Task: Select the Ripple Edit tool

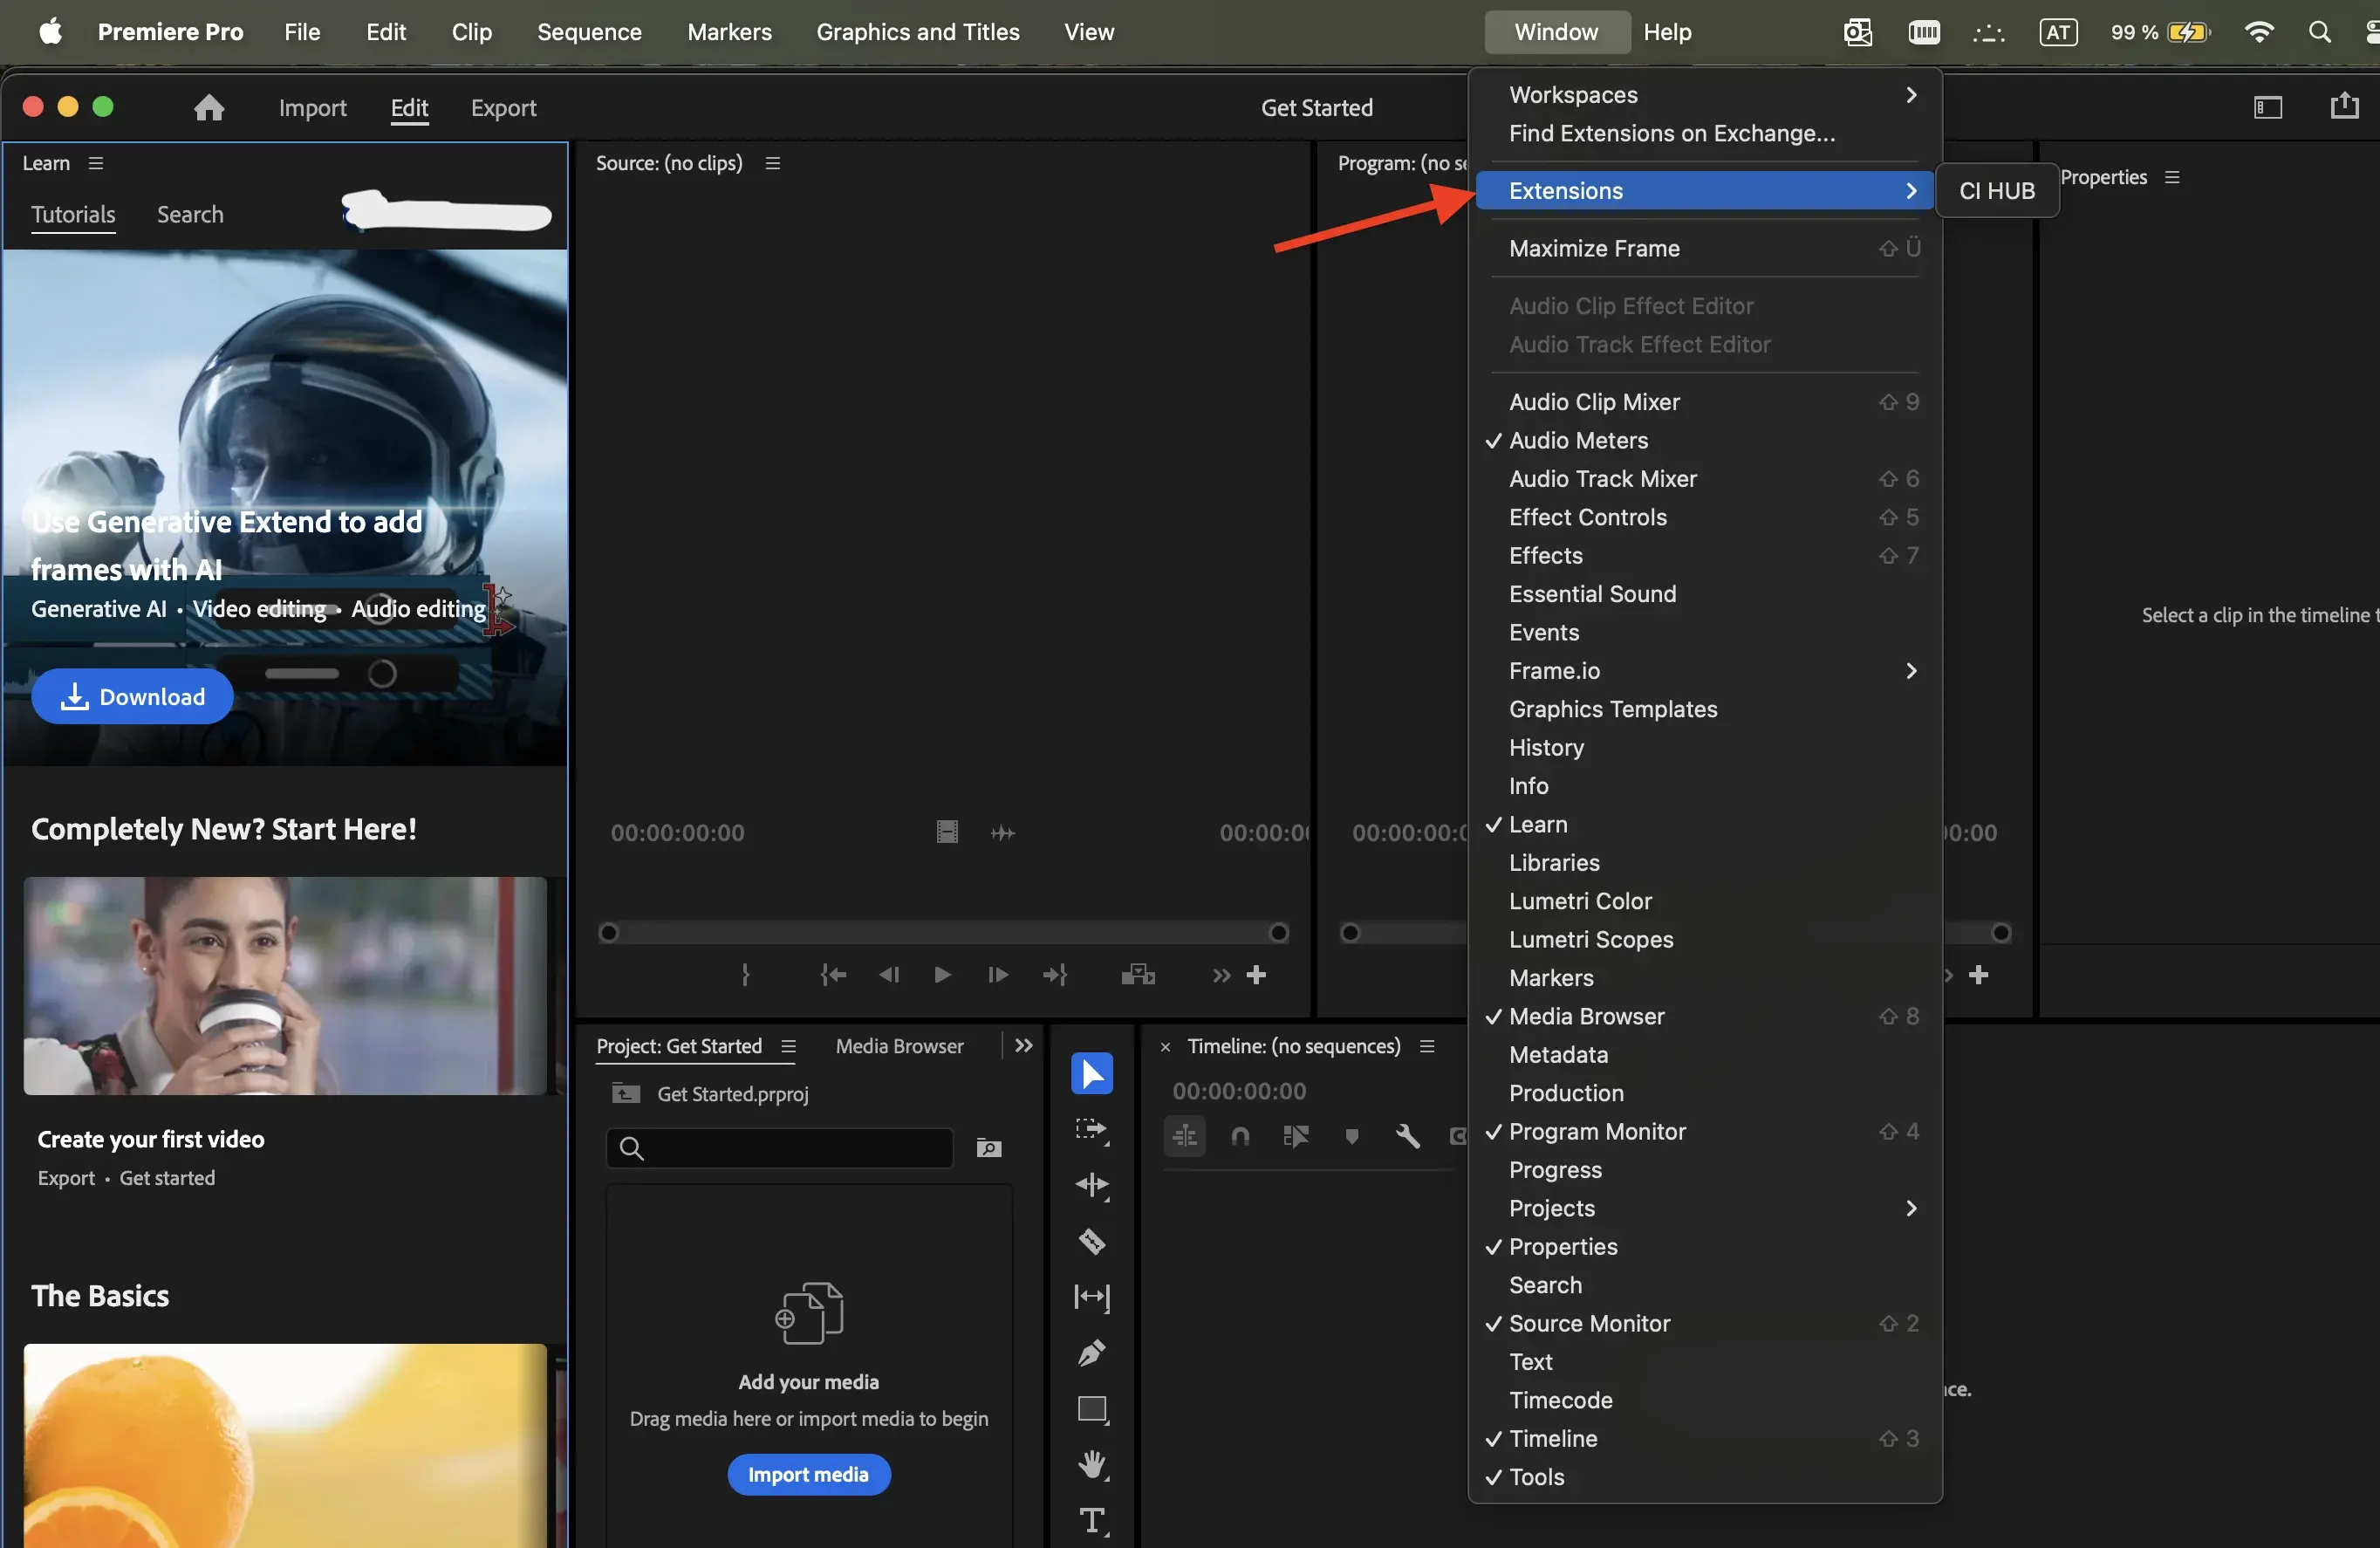Action: click(1092, 1186)
